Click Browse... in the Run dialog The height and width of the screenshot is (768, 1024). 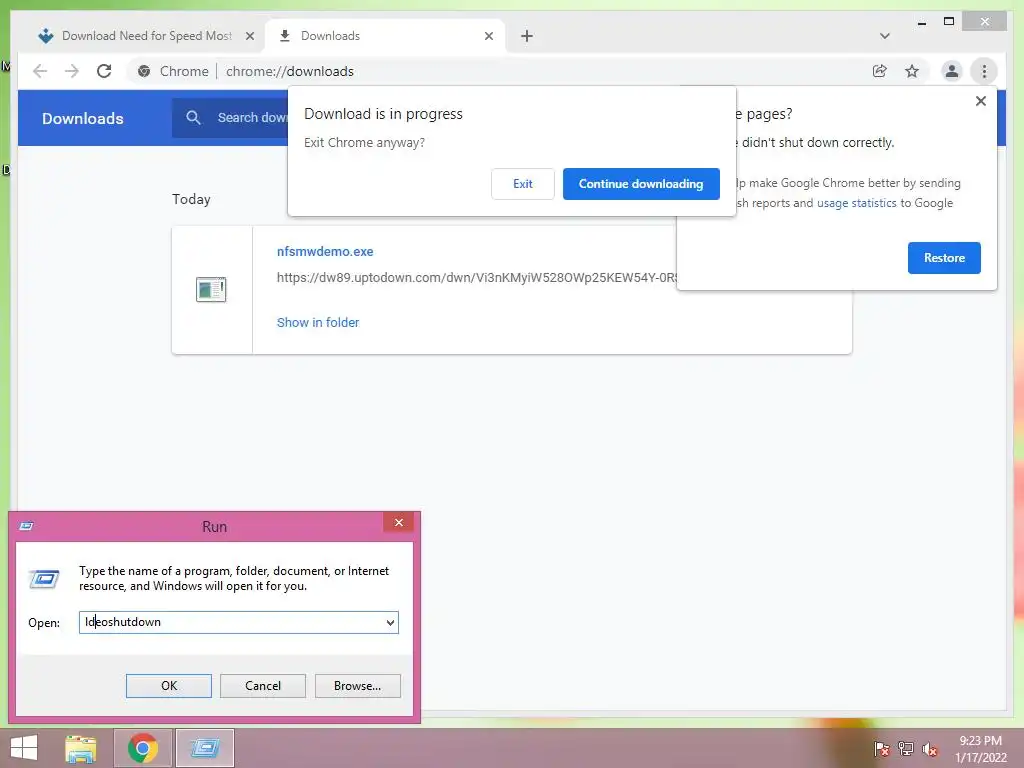coord(357,686)
